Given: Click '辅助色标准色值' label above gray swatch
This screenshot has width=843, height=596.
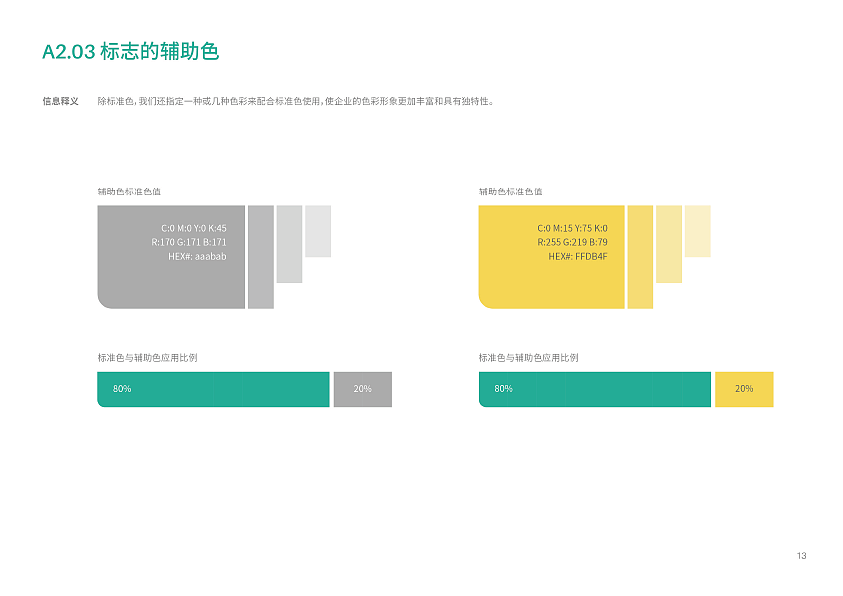Looking at the screenshot, I should pos(129,191).
